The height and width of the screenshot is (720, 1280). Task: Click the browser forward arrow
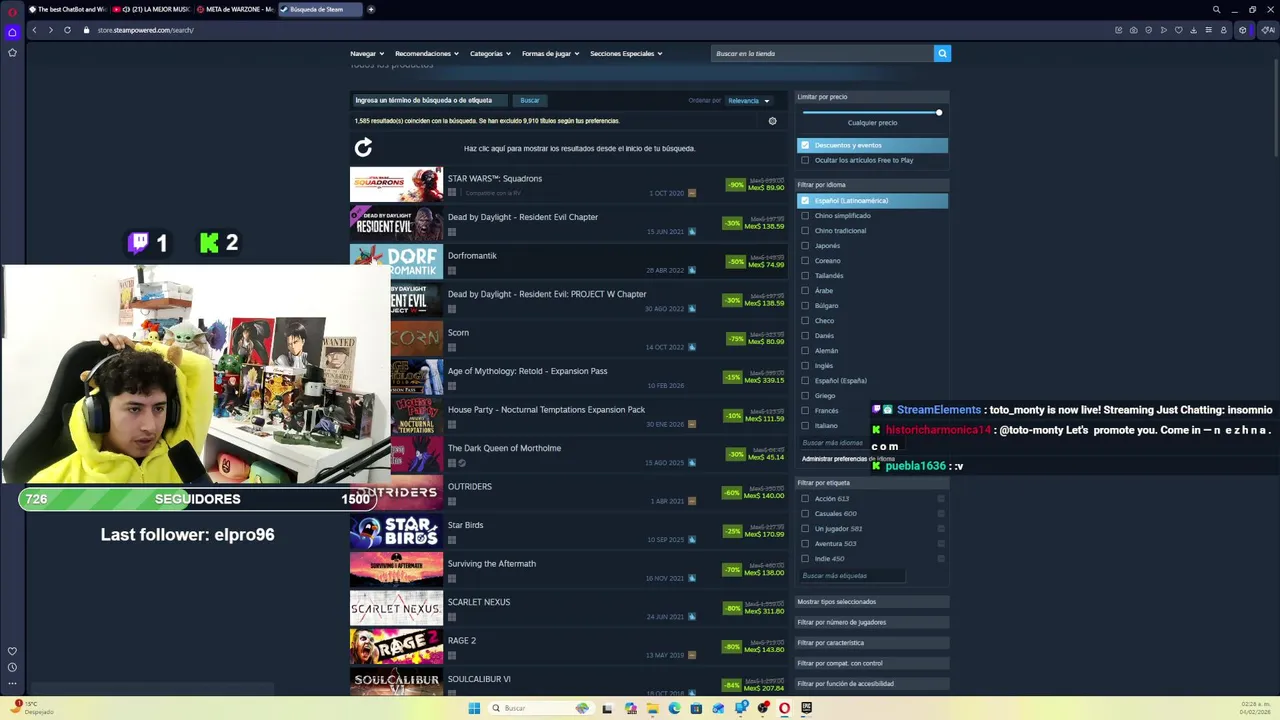point(50,30)
